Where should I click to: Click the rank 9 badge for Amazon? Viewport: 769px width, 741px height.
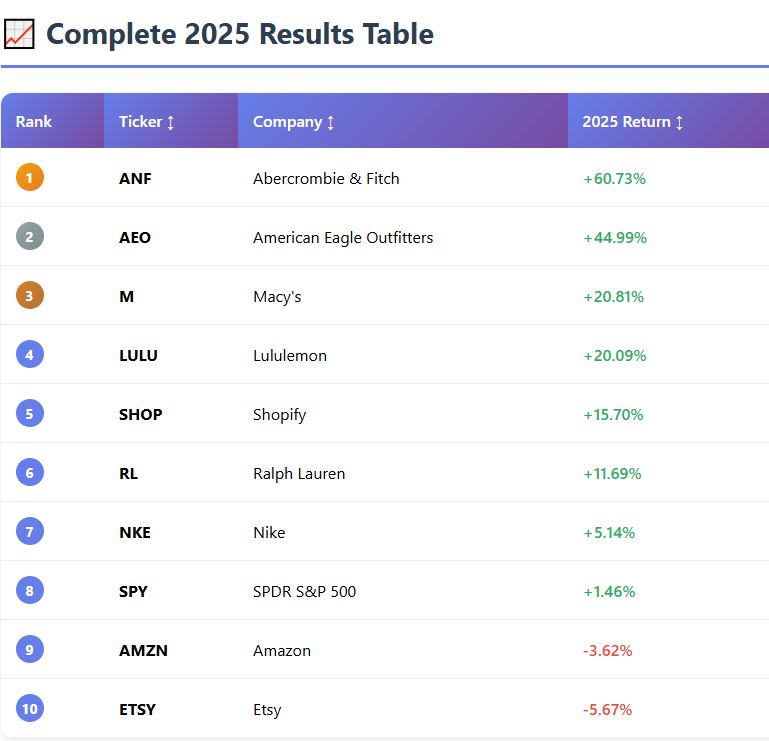(30, 650)
